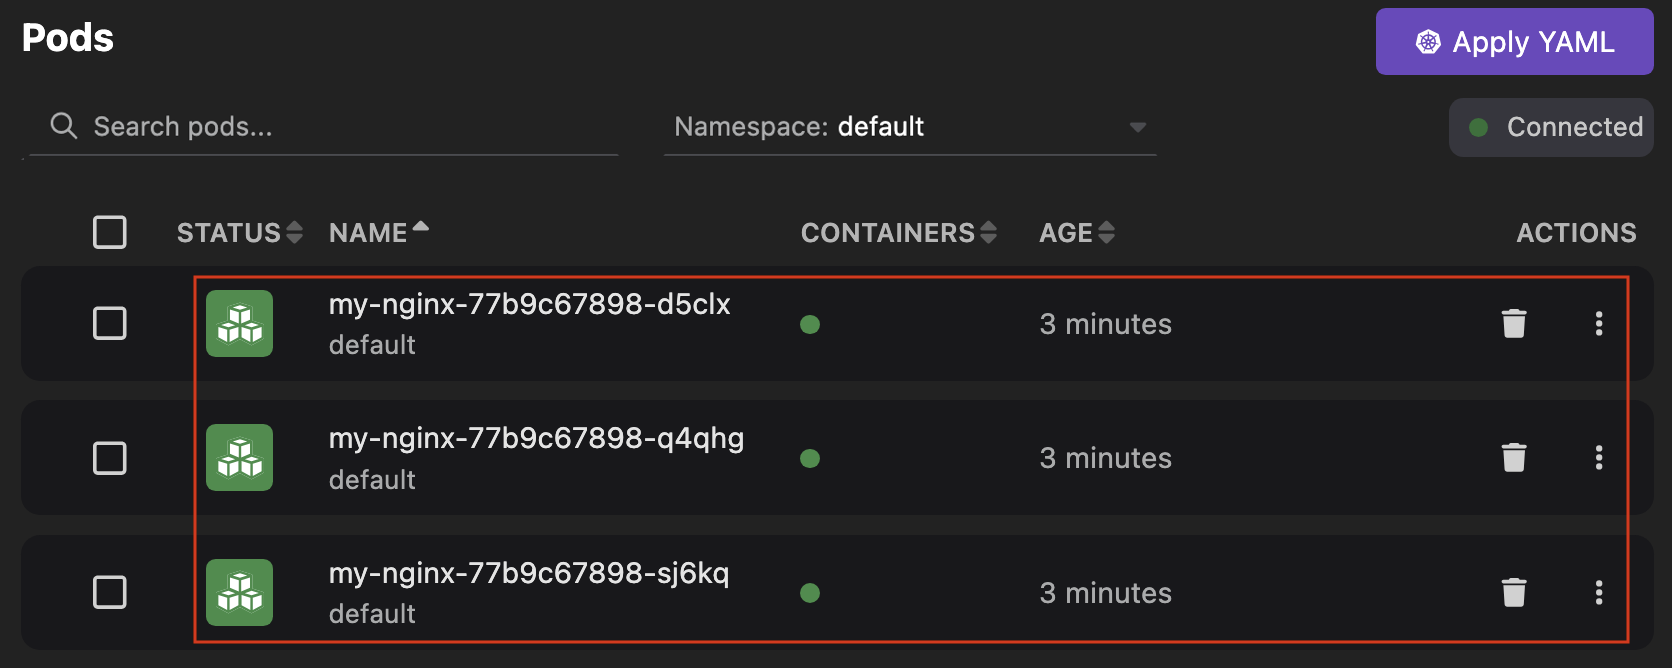Click the search magnifier icon
This screenshot has height=668, width=1672.
tap(62, 126)
